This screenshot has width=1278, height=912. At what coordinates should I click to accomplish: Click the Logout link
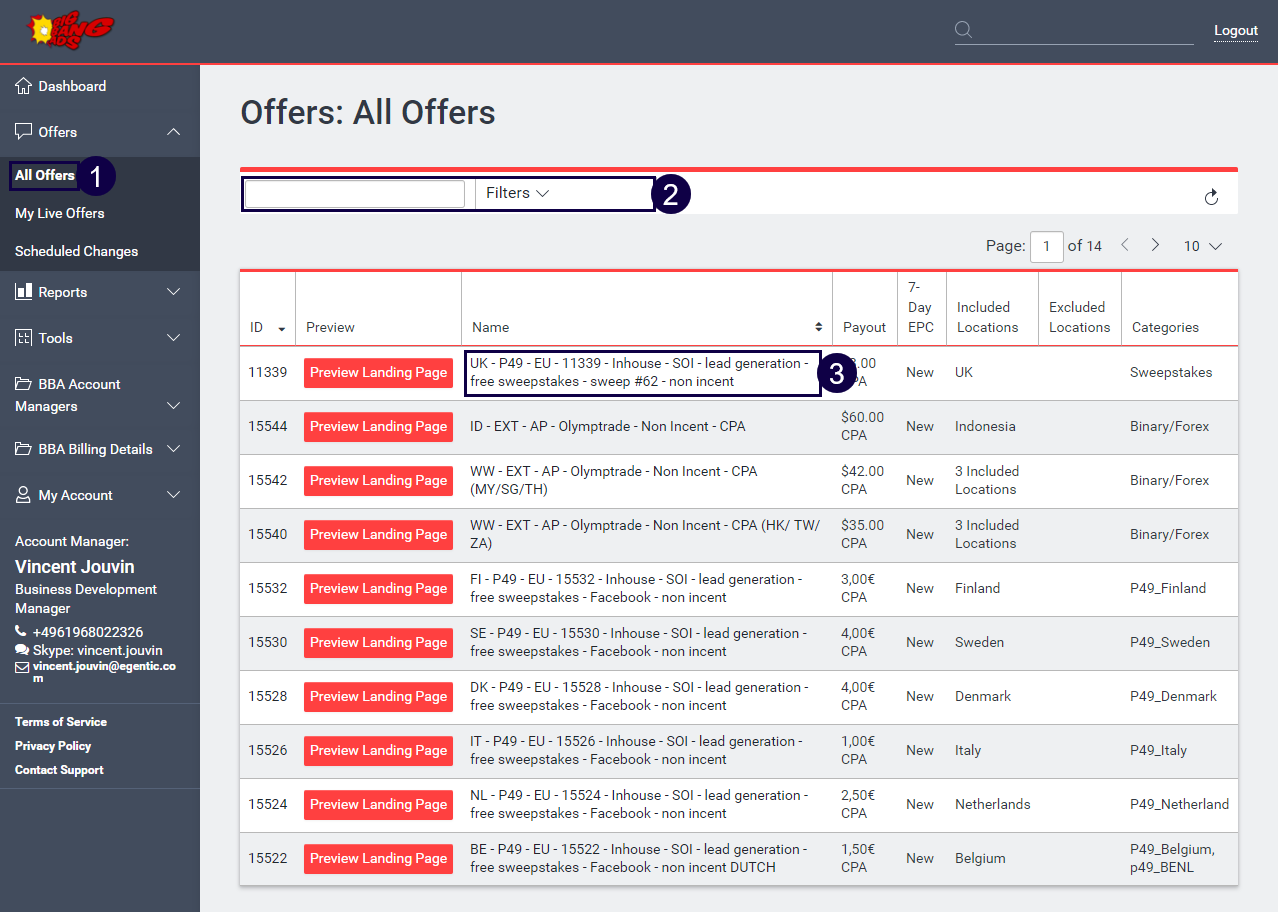coord(1235,30)
